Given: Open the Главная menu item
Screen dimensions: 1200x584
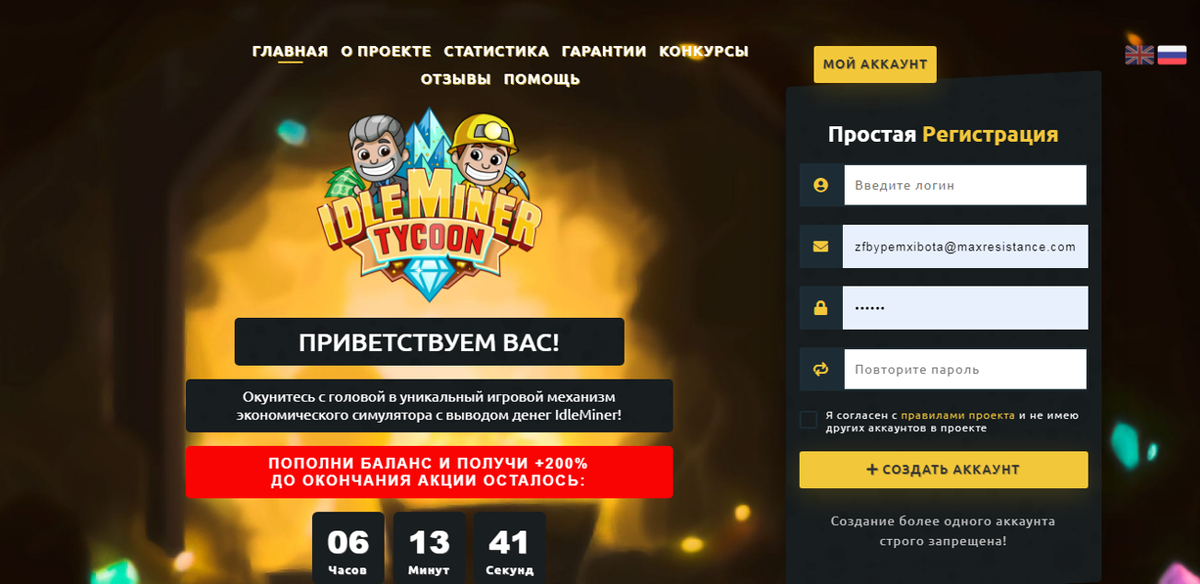Looking at the screenshot, I should [290, 51].
